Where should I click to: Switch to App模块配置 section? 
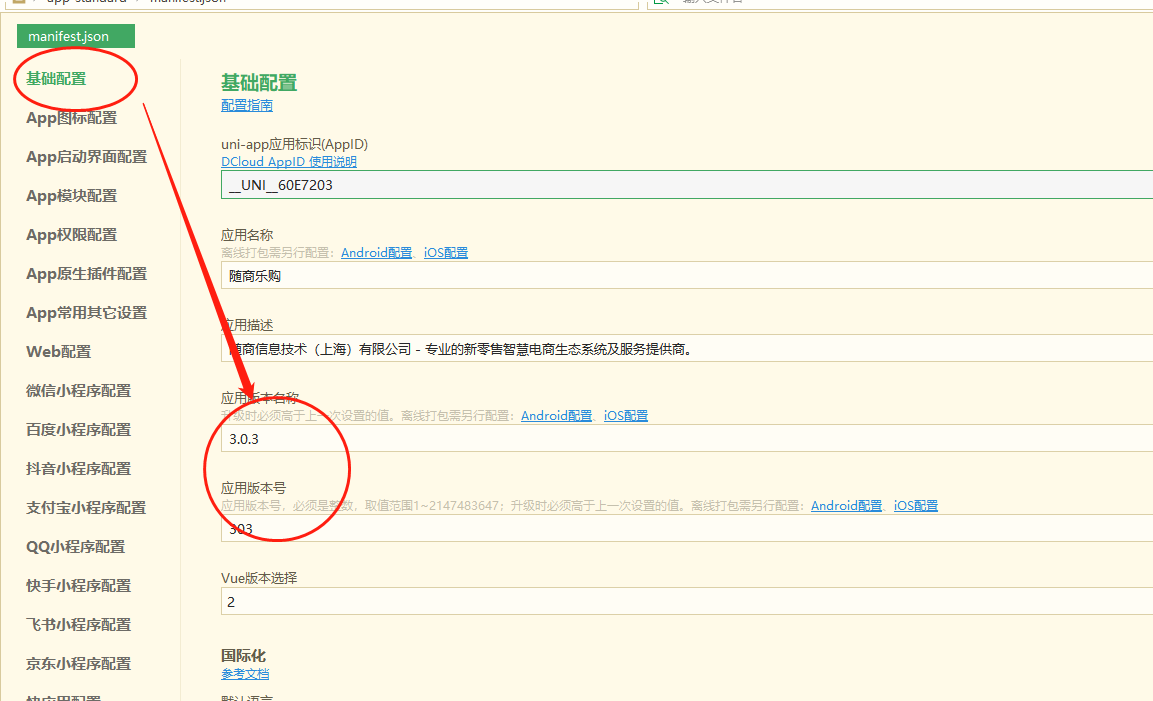point(71,196)
